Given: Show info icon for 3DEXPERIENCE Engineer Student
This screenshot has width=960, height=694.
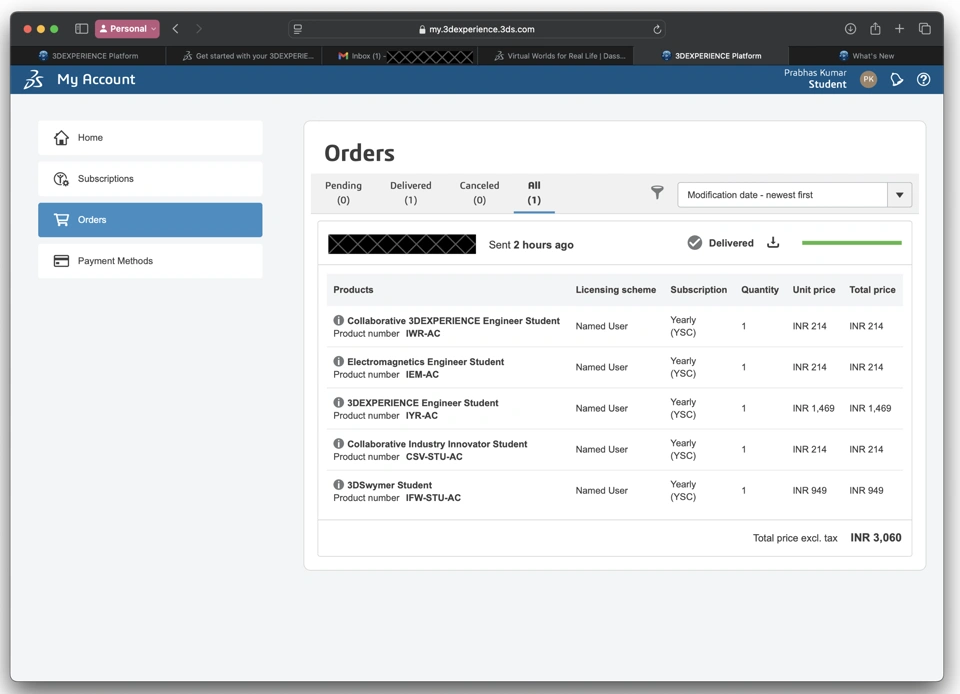Looking at the screenshot, I should coord(338,402).
